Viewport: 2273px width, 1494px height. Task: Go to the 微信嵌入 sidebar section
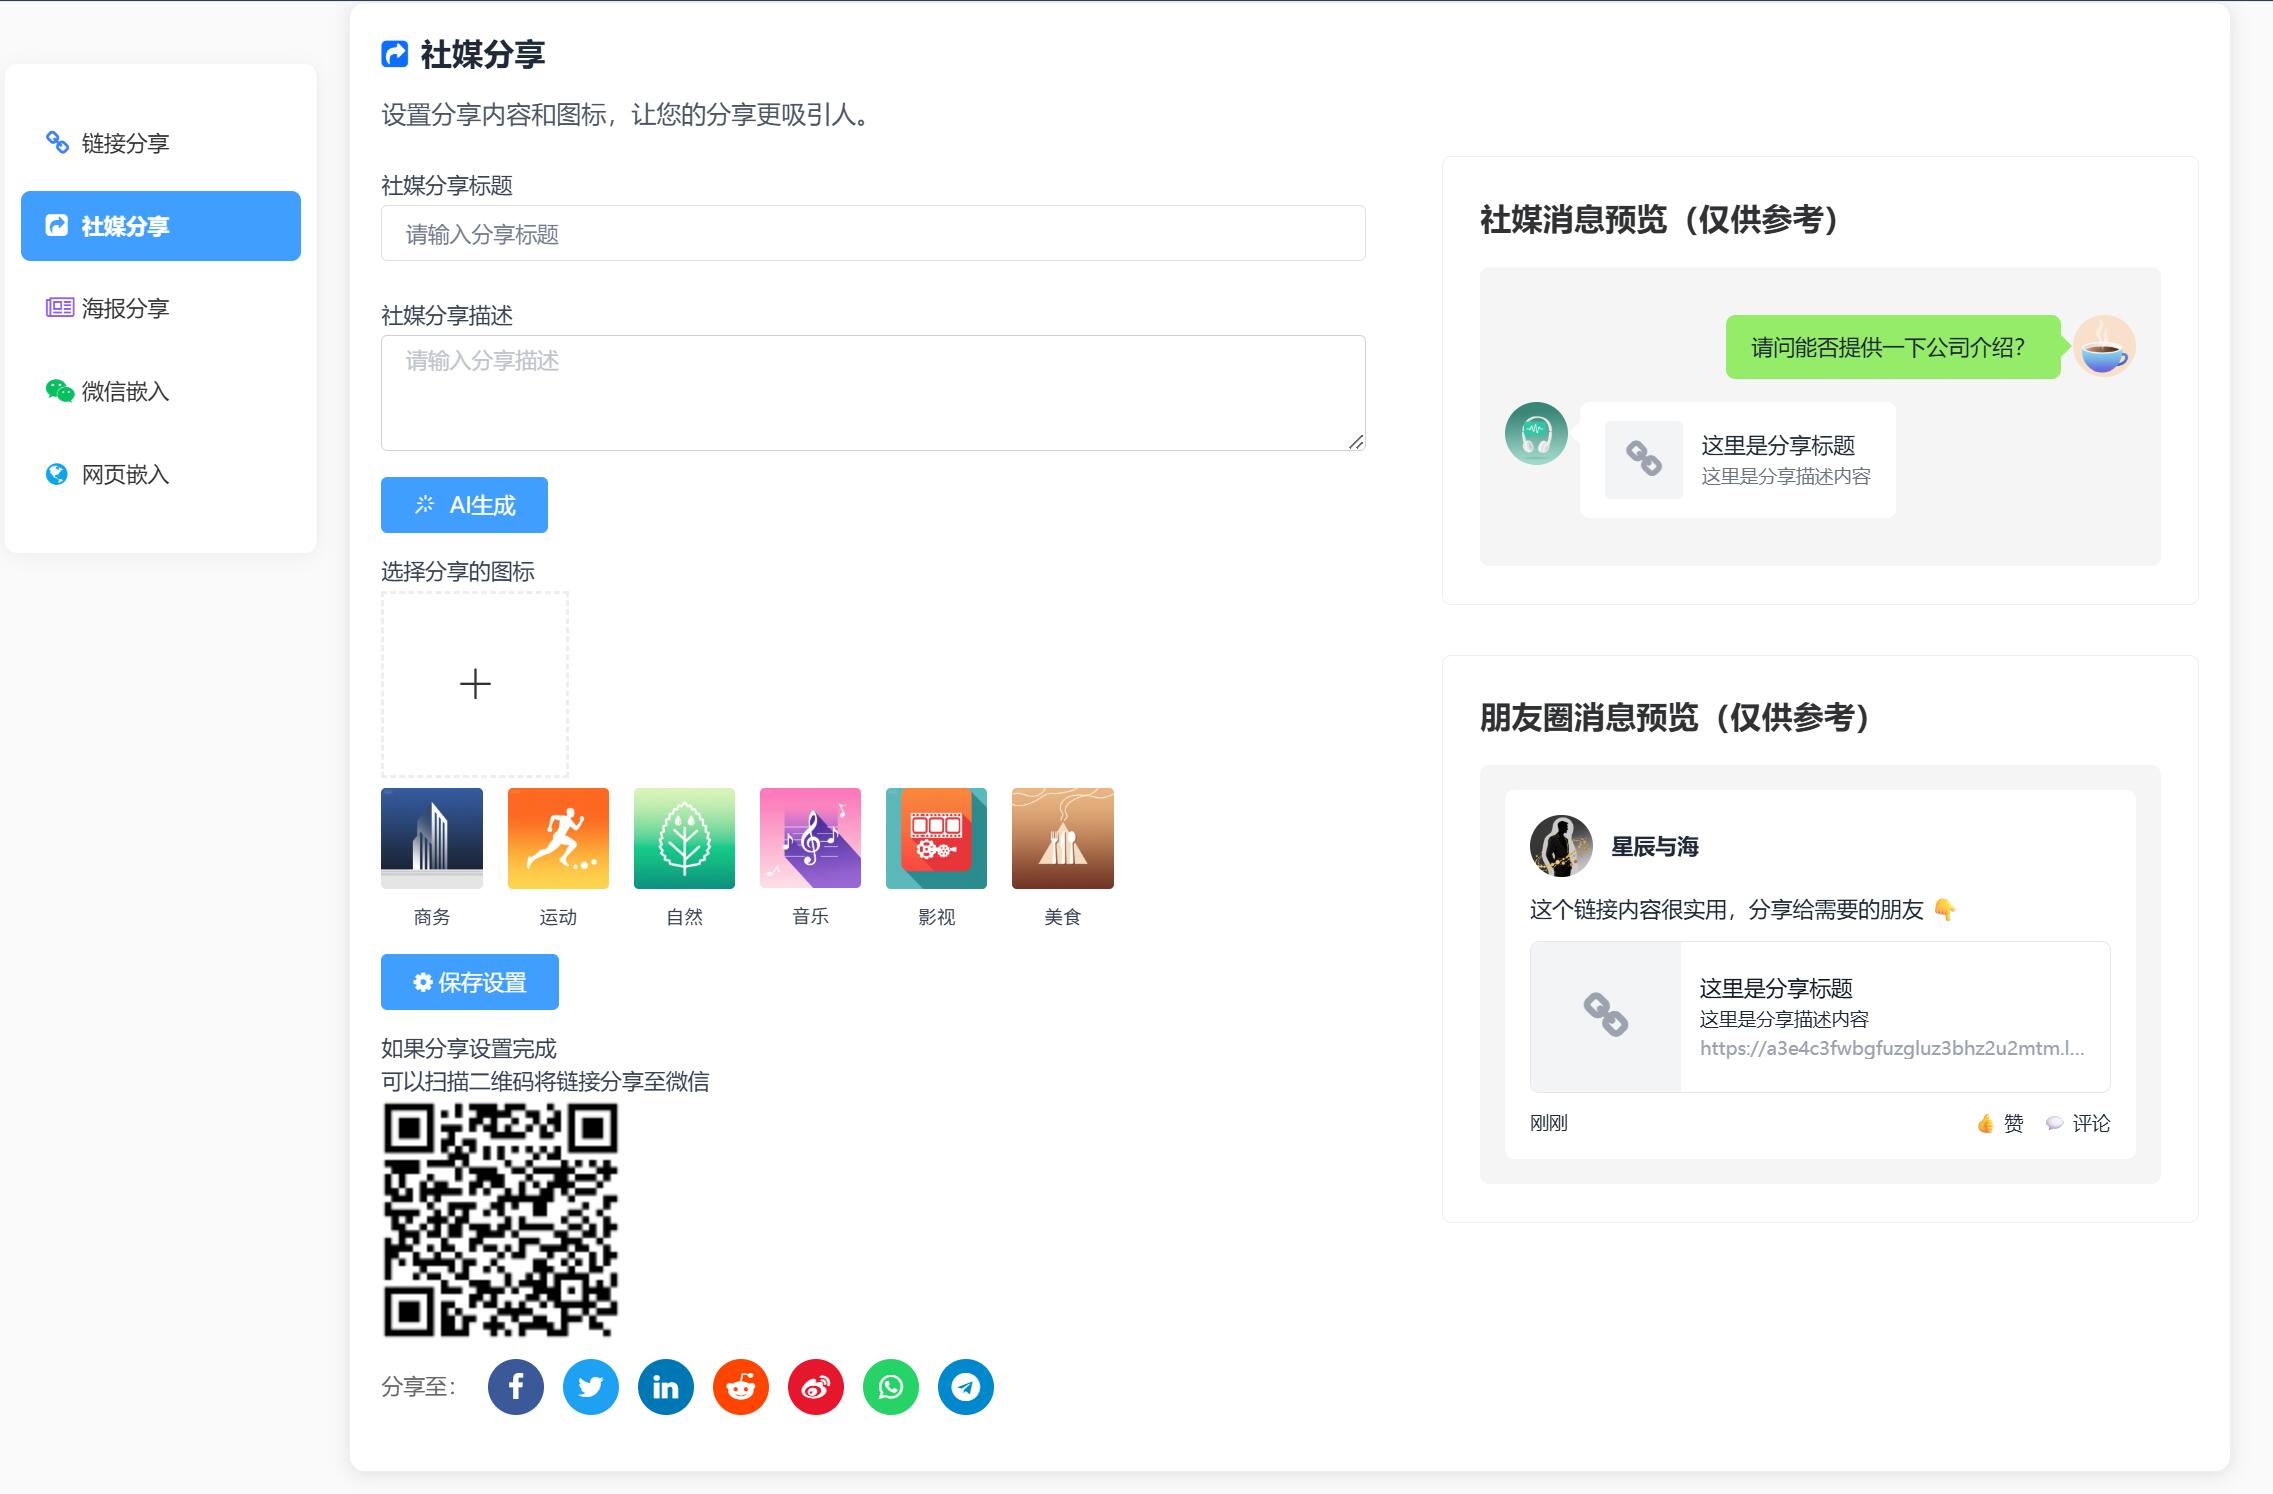point(125,391)
